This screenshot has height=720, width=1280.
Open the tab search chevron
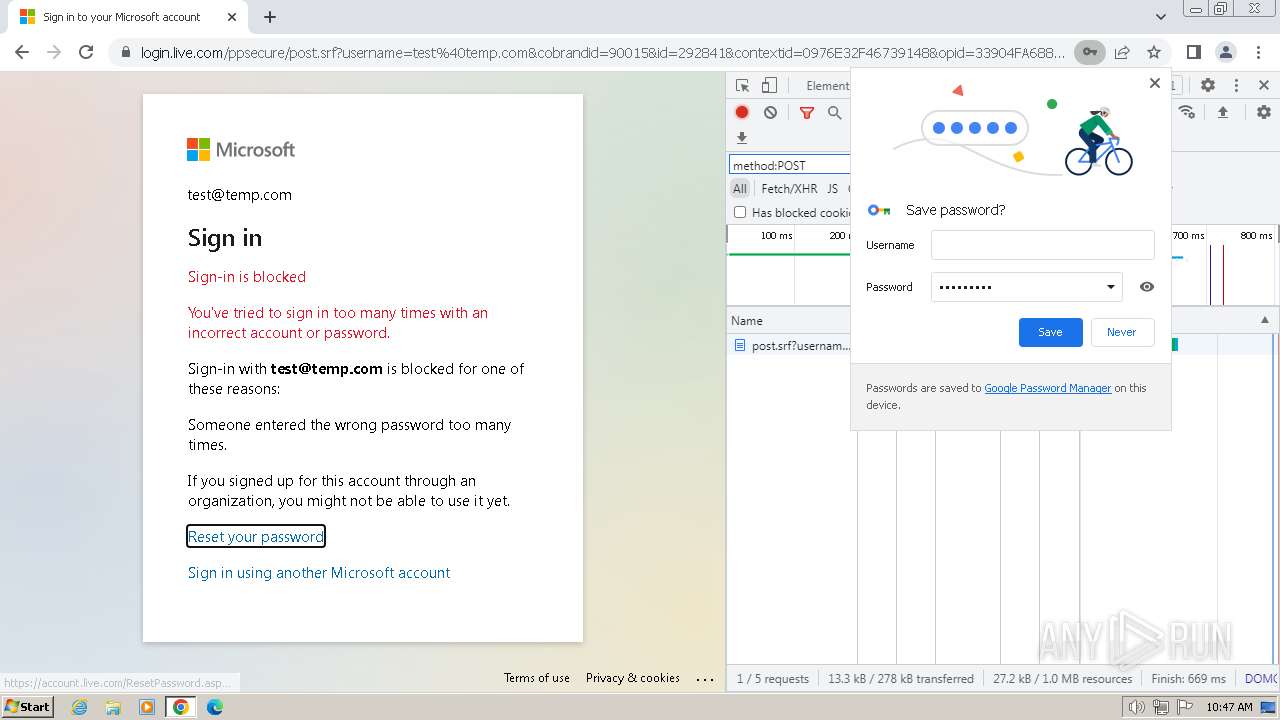1161,17
